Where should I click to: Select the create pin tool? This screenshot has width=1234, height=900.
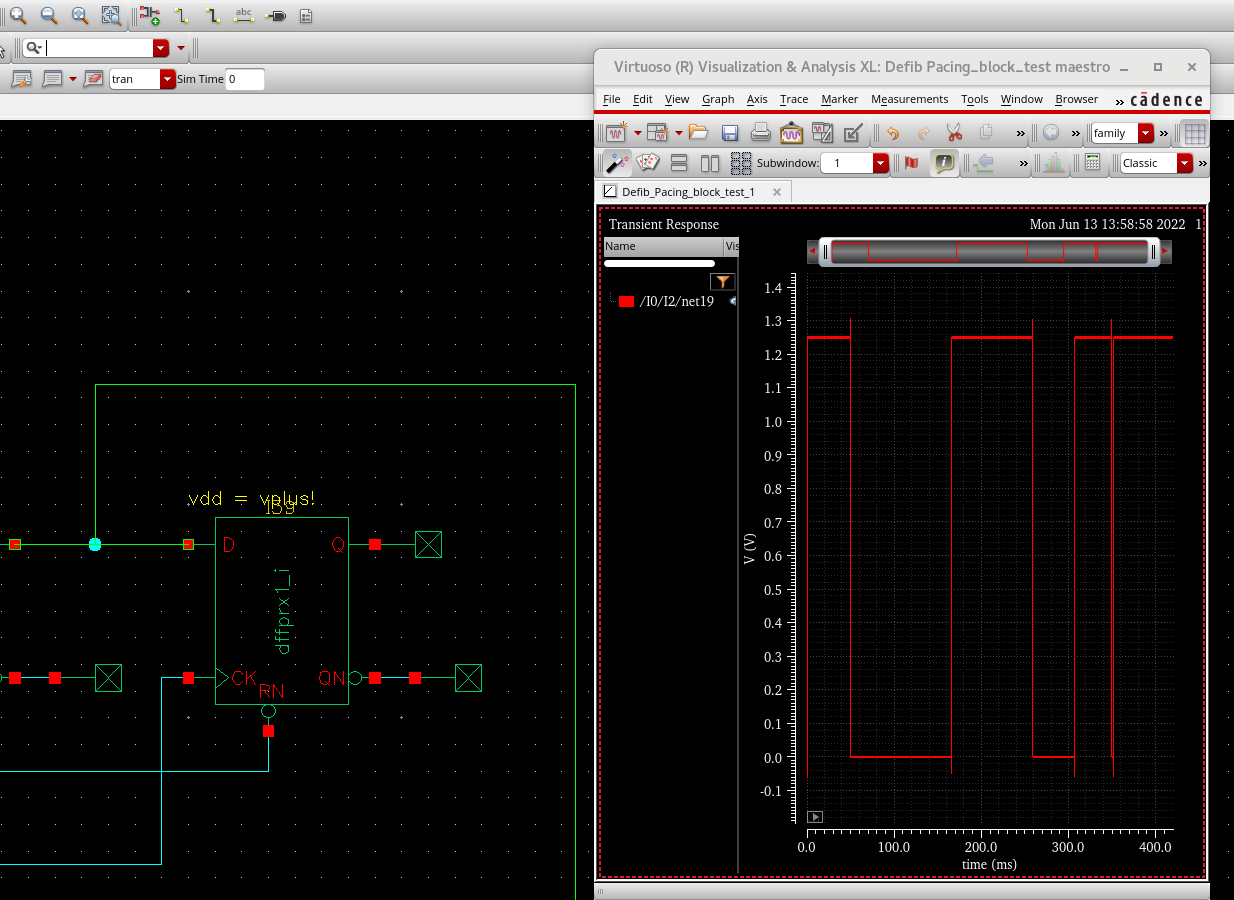coord(276,15)
